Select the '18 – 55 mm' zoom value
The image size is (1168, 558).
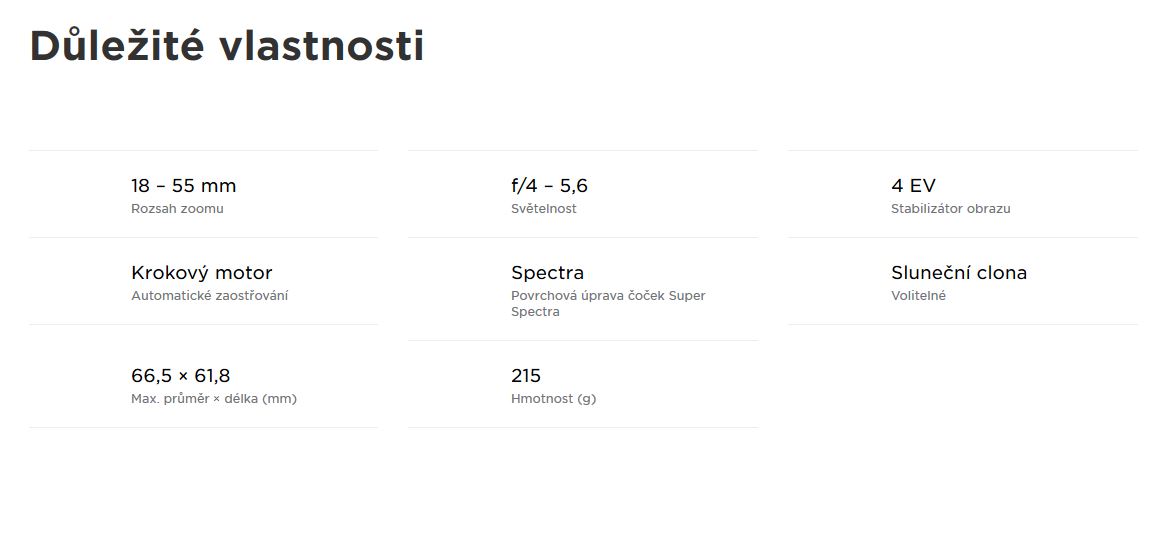pyautogui.click(x=183, y=186)
